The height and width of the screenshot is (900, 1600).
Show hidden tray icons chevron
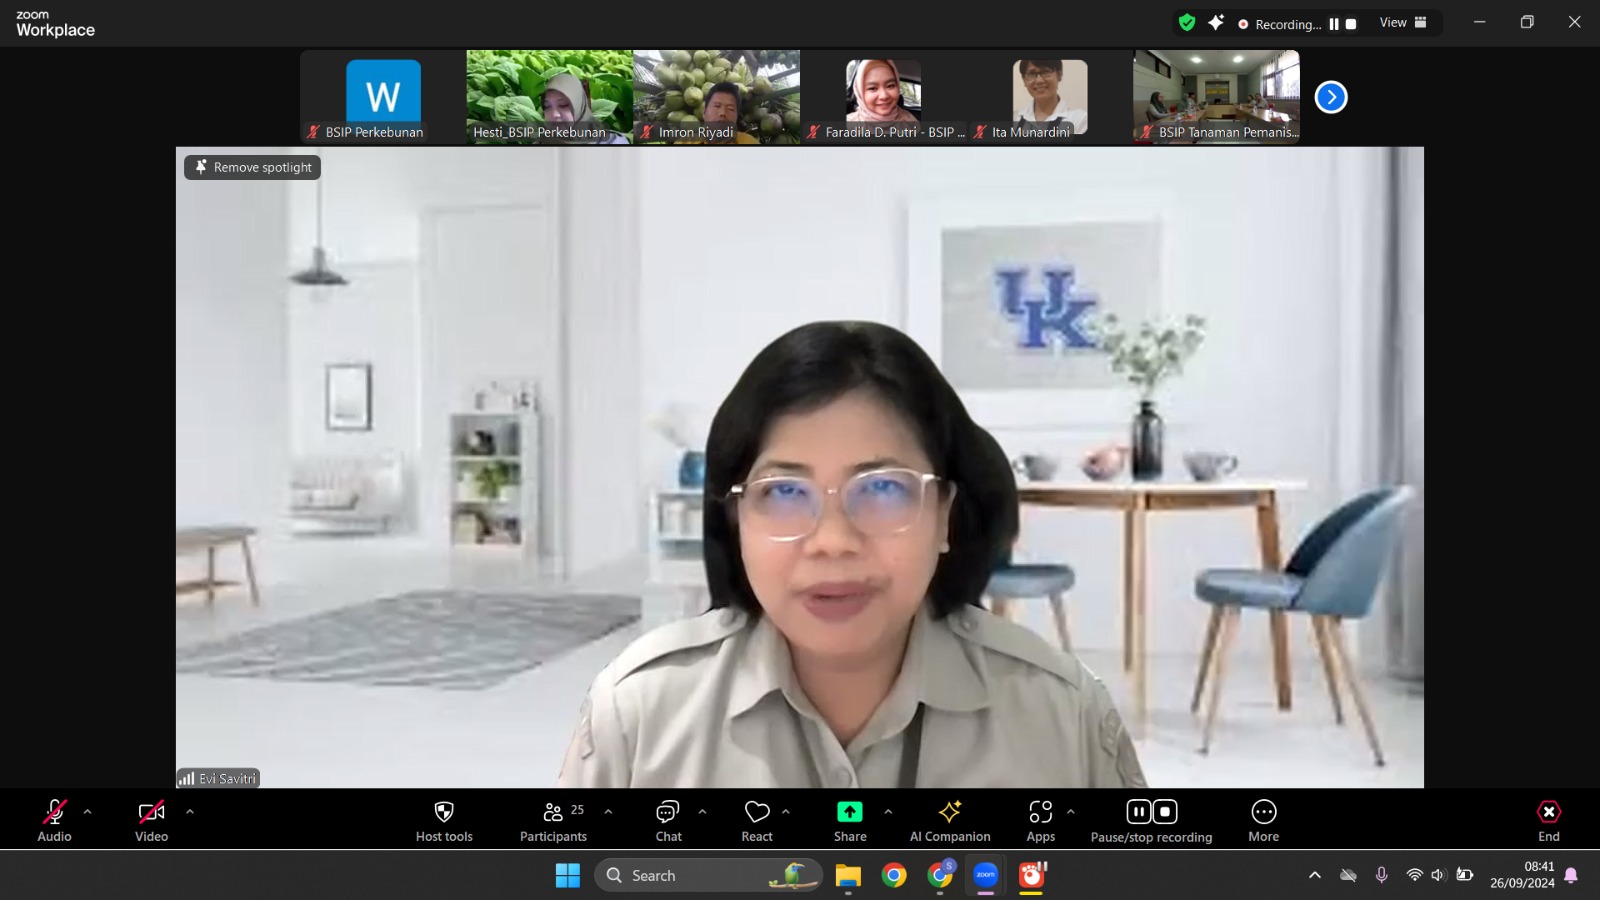coord(1315,875)
